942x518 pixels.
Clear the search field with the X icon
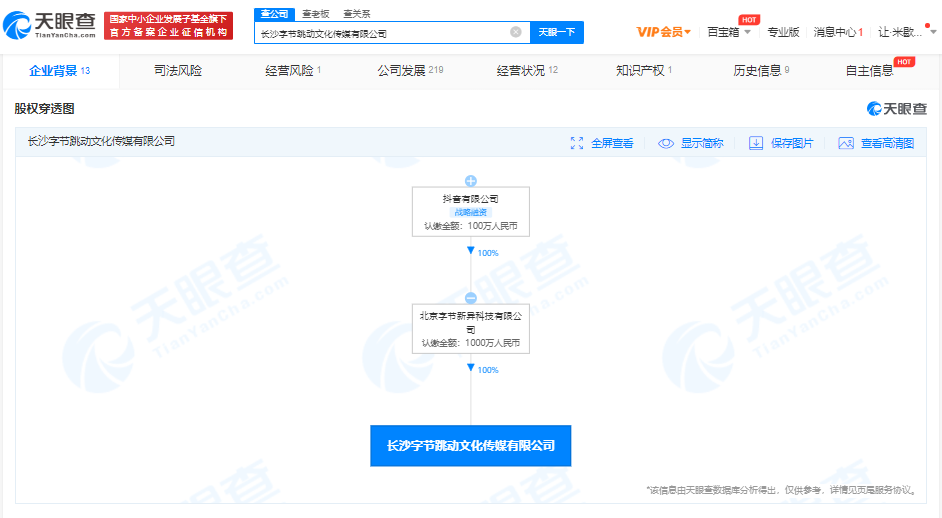coord(515,32)
